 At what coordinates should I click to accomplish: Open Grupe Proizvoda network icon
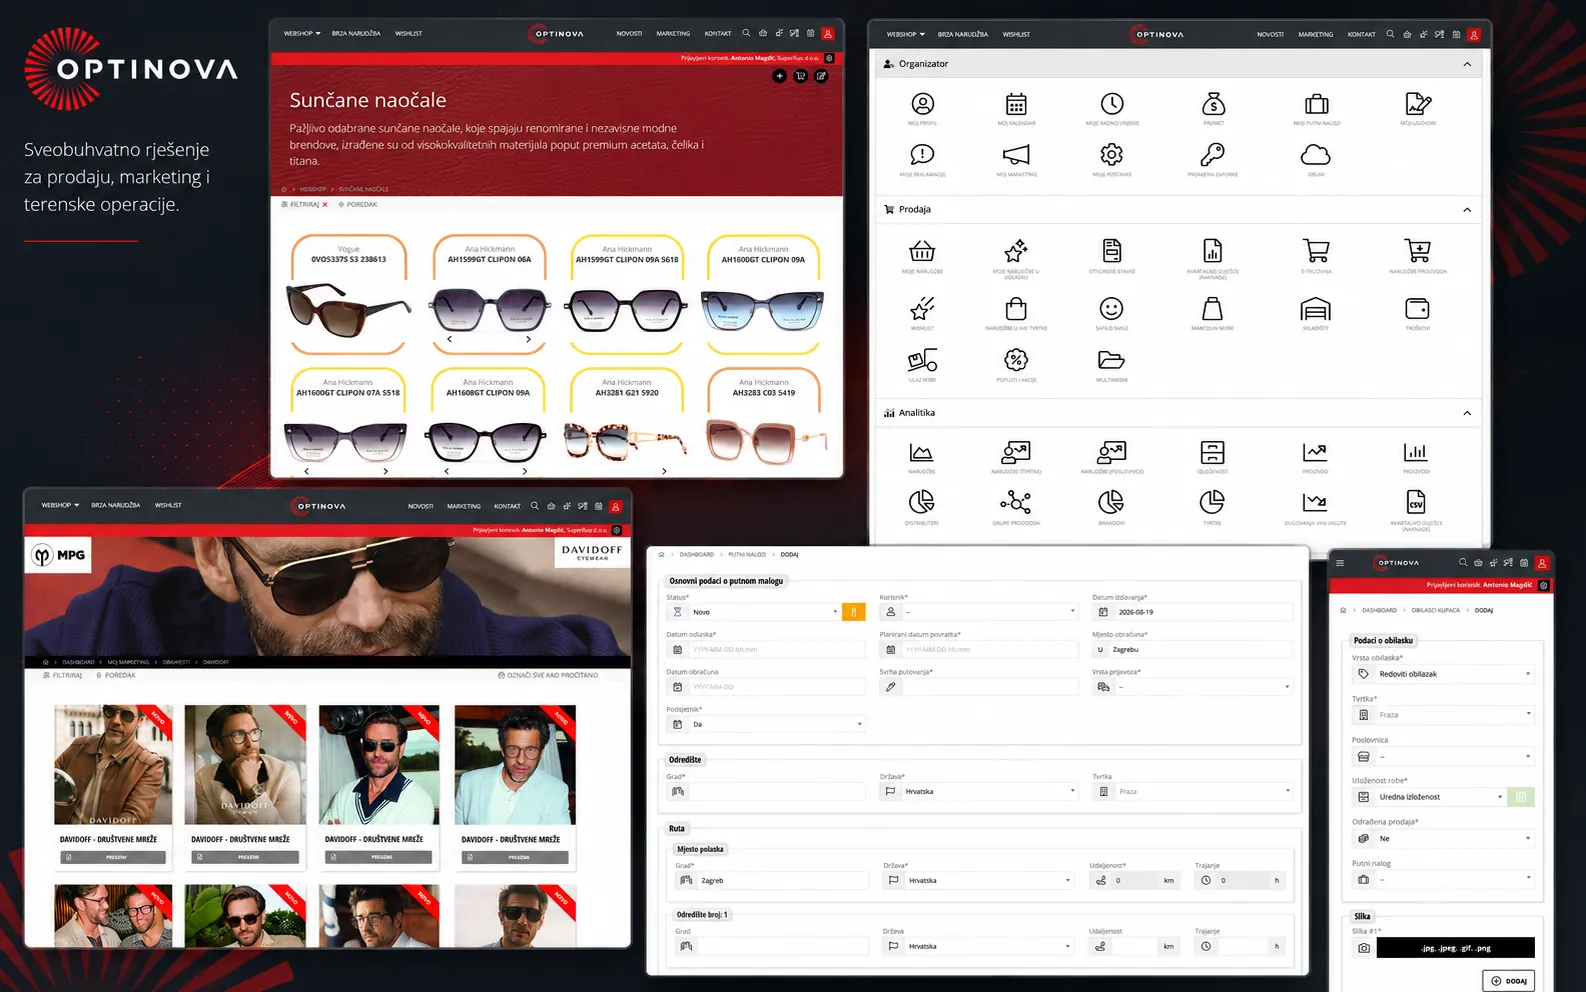point(1016,502)
